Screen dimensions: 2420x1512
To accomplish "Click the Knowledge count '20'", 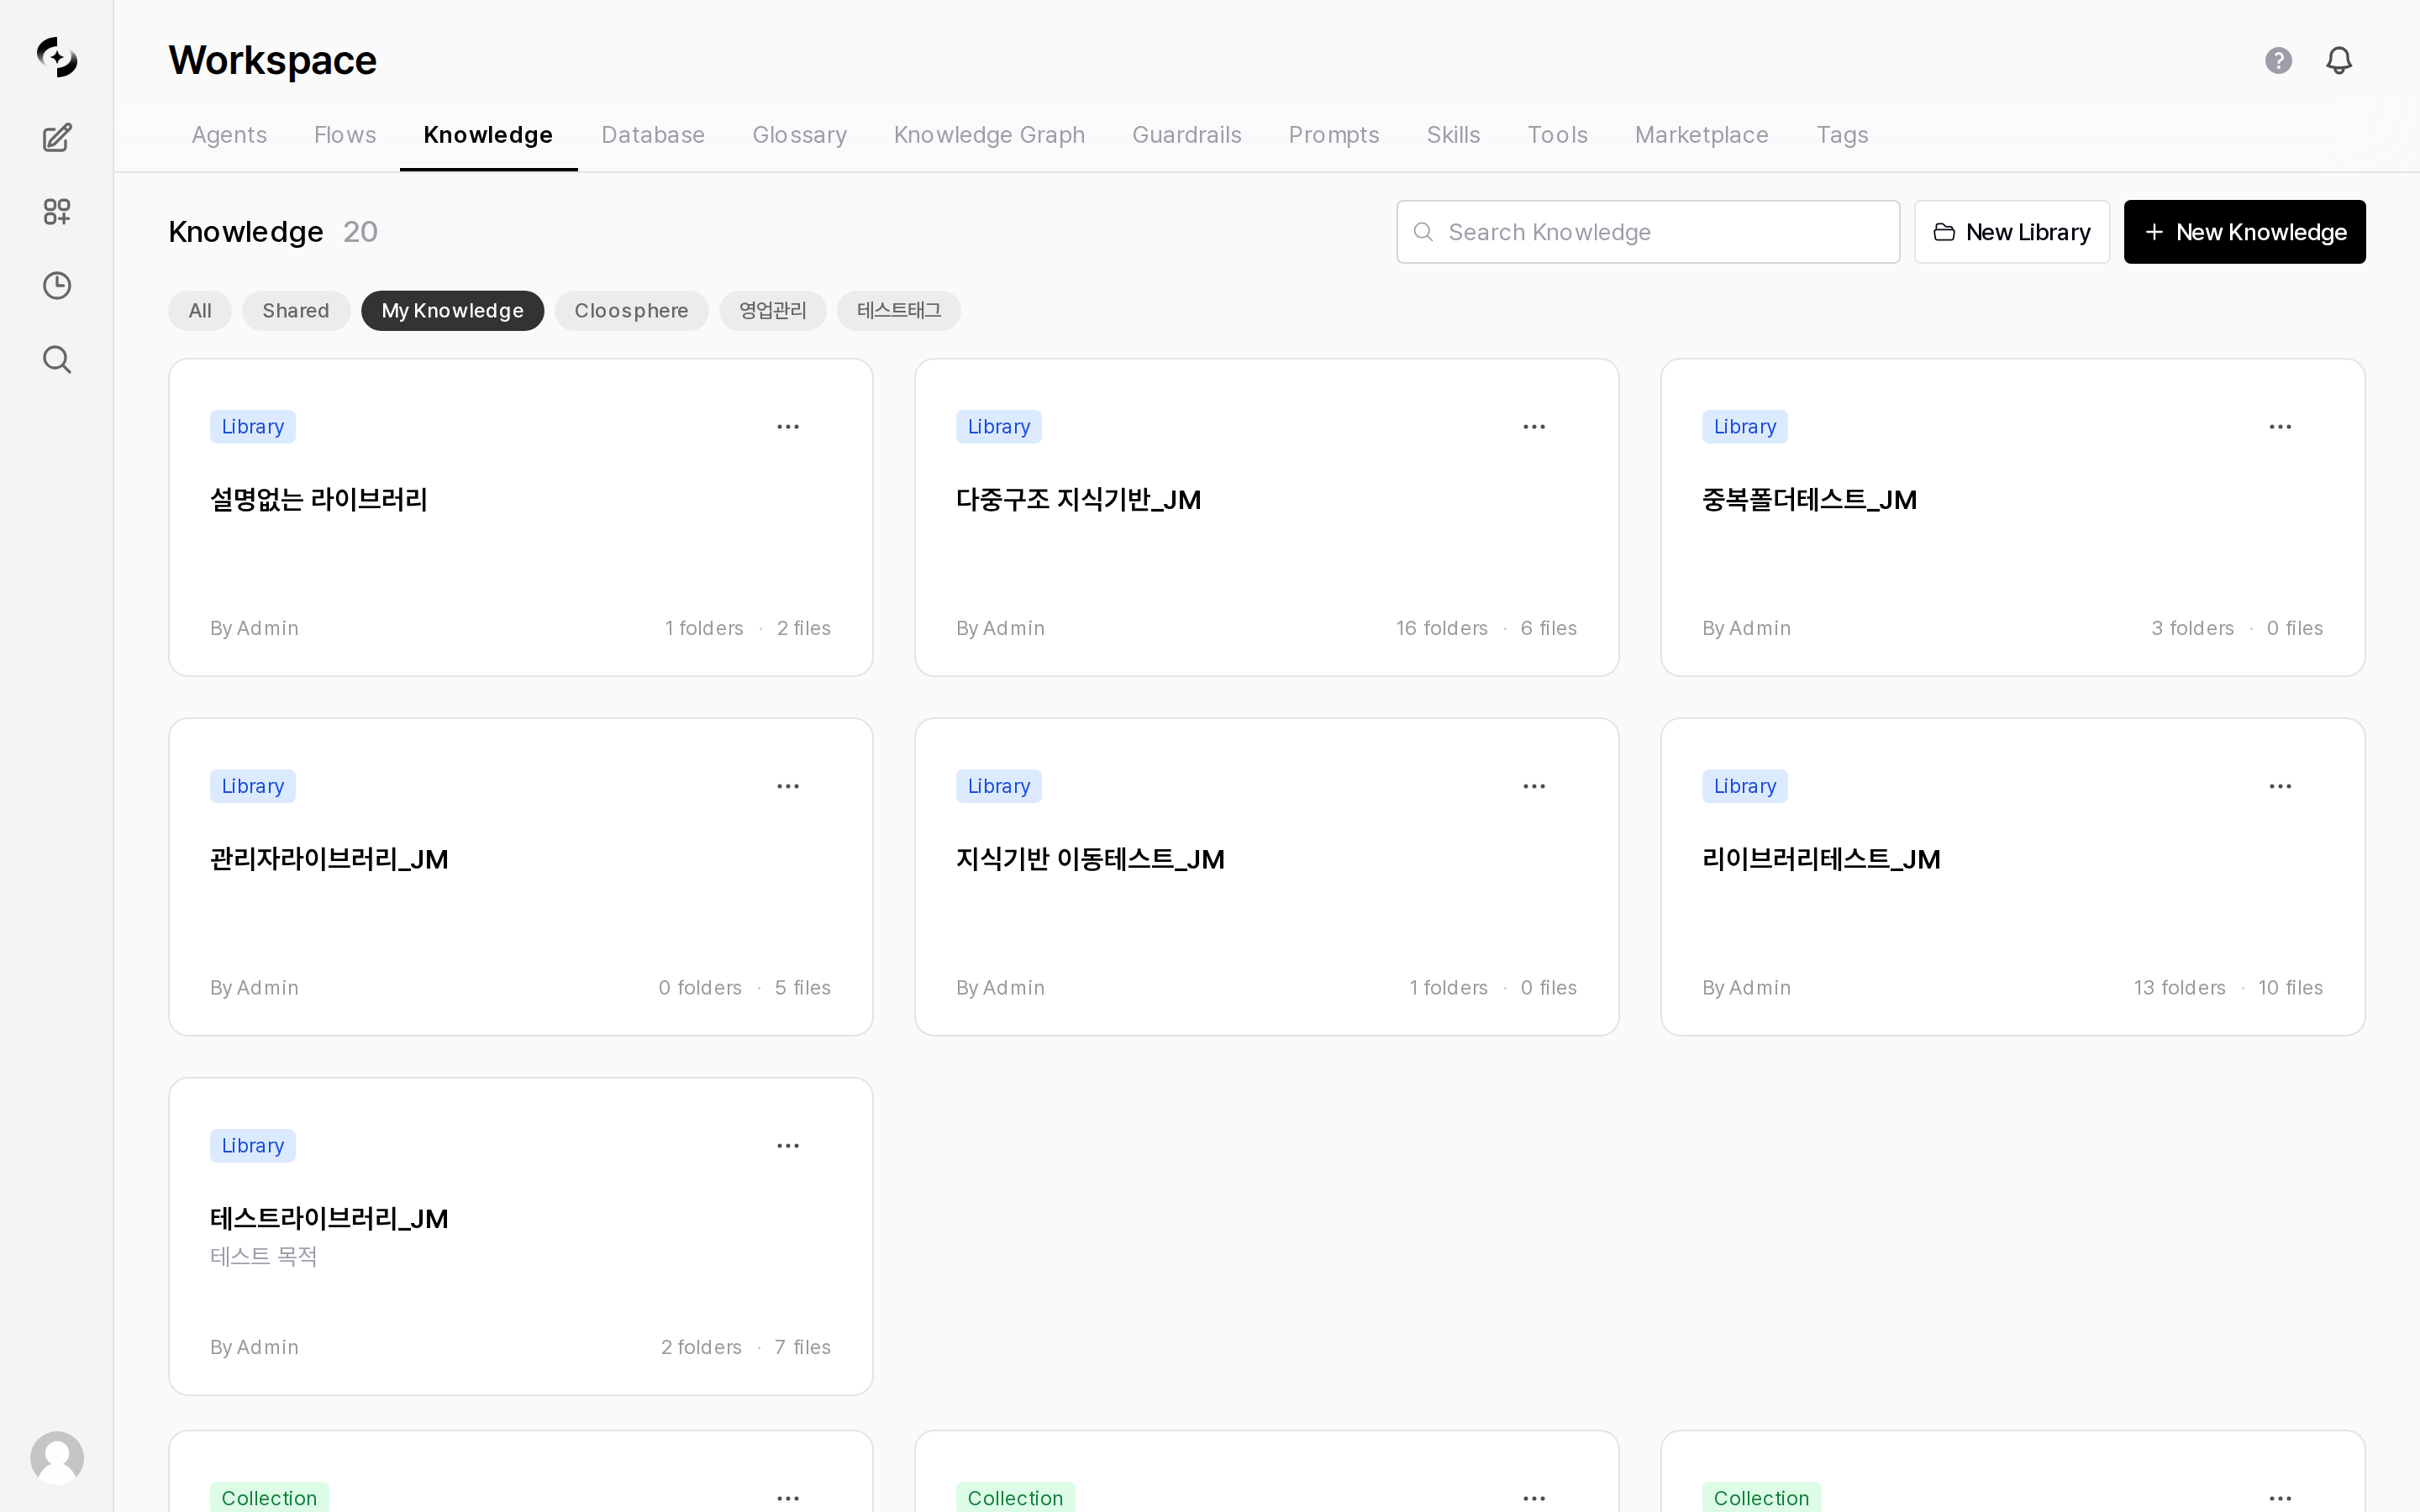I will [x=360, y=232].
